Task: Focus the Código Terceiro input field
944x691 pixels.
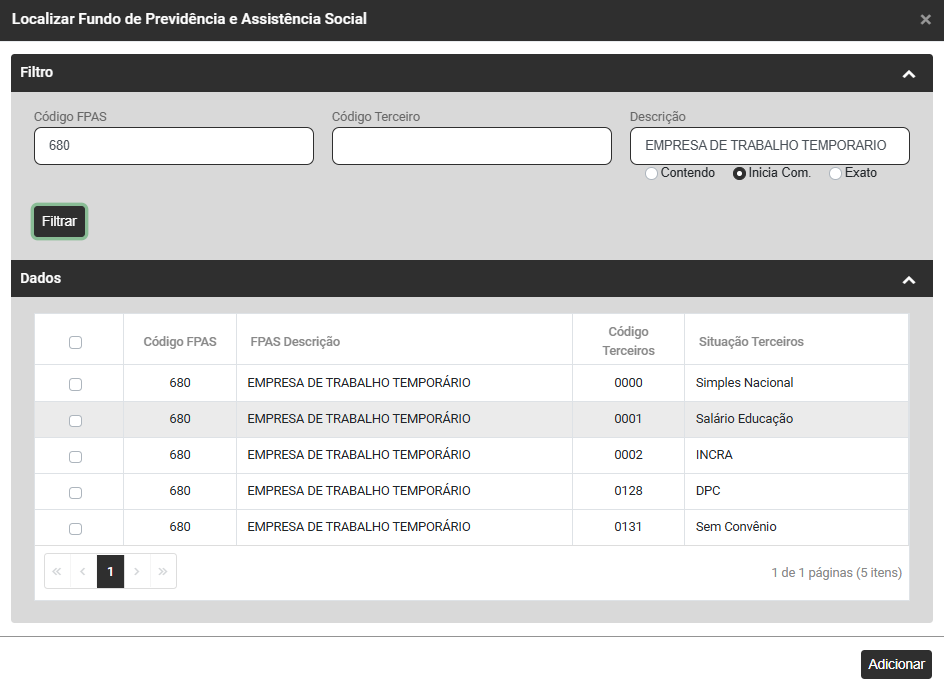Action: [x=471, y=146]
